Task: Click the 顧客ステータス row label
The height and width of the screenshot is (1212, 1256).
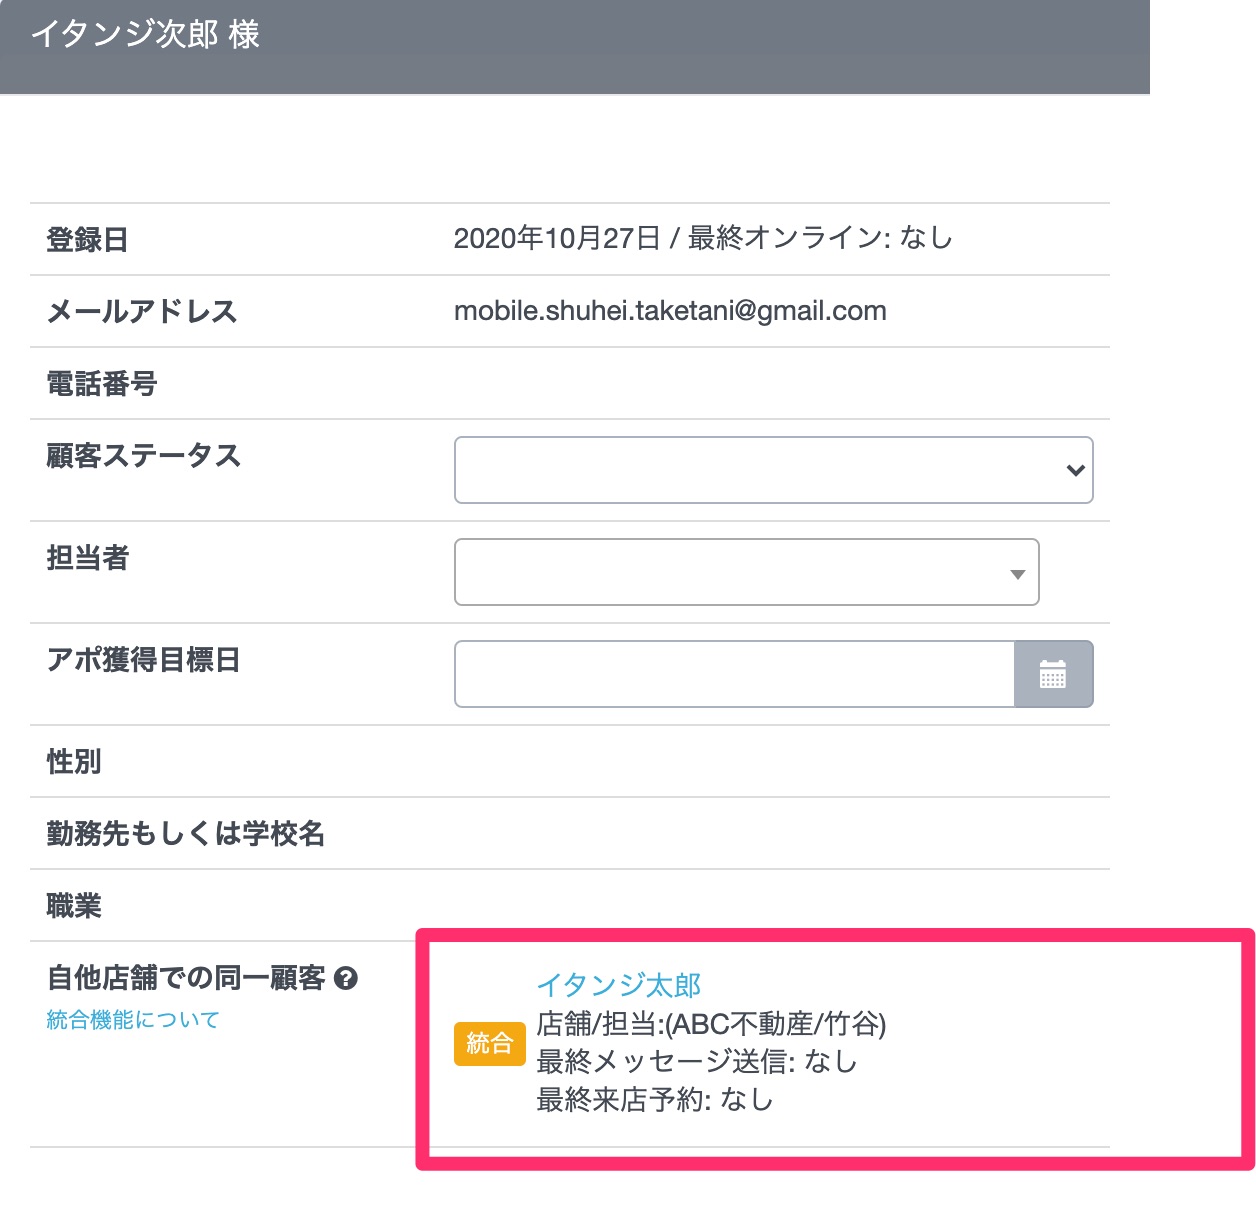Action: (x=143, y=456)
